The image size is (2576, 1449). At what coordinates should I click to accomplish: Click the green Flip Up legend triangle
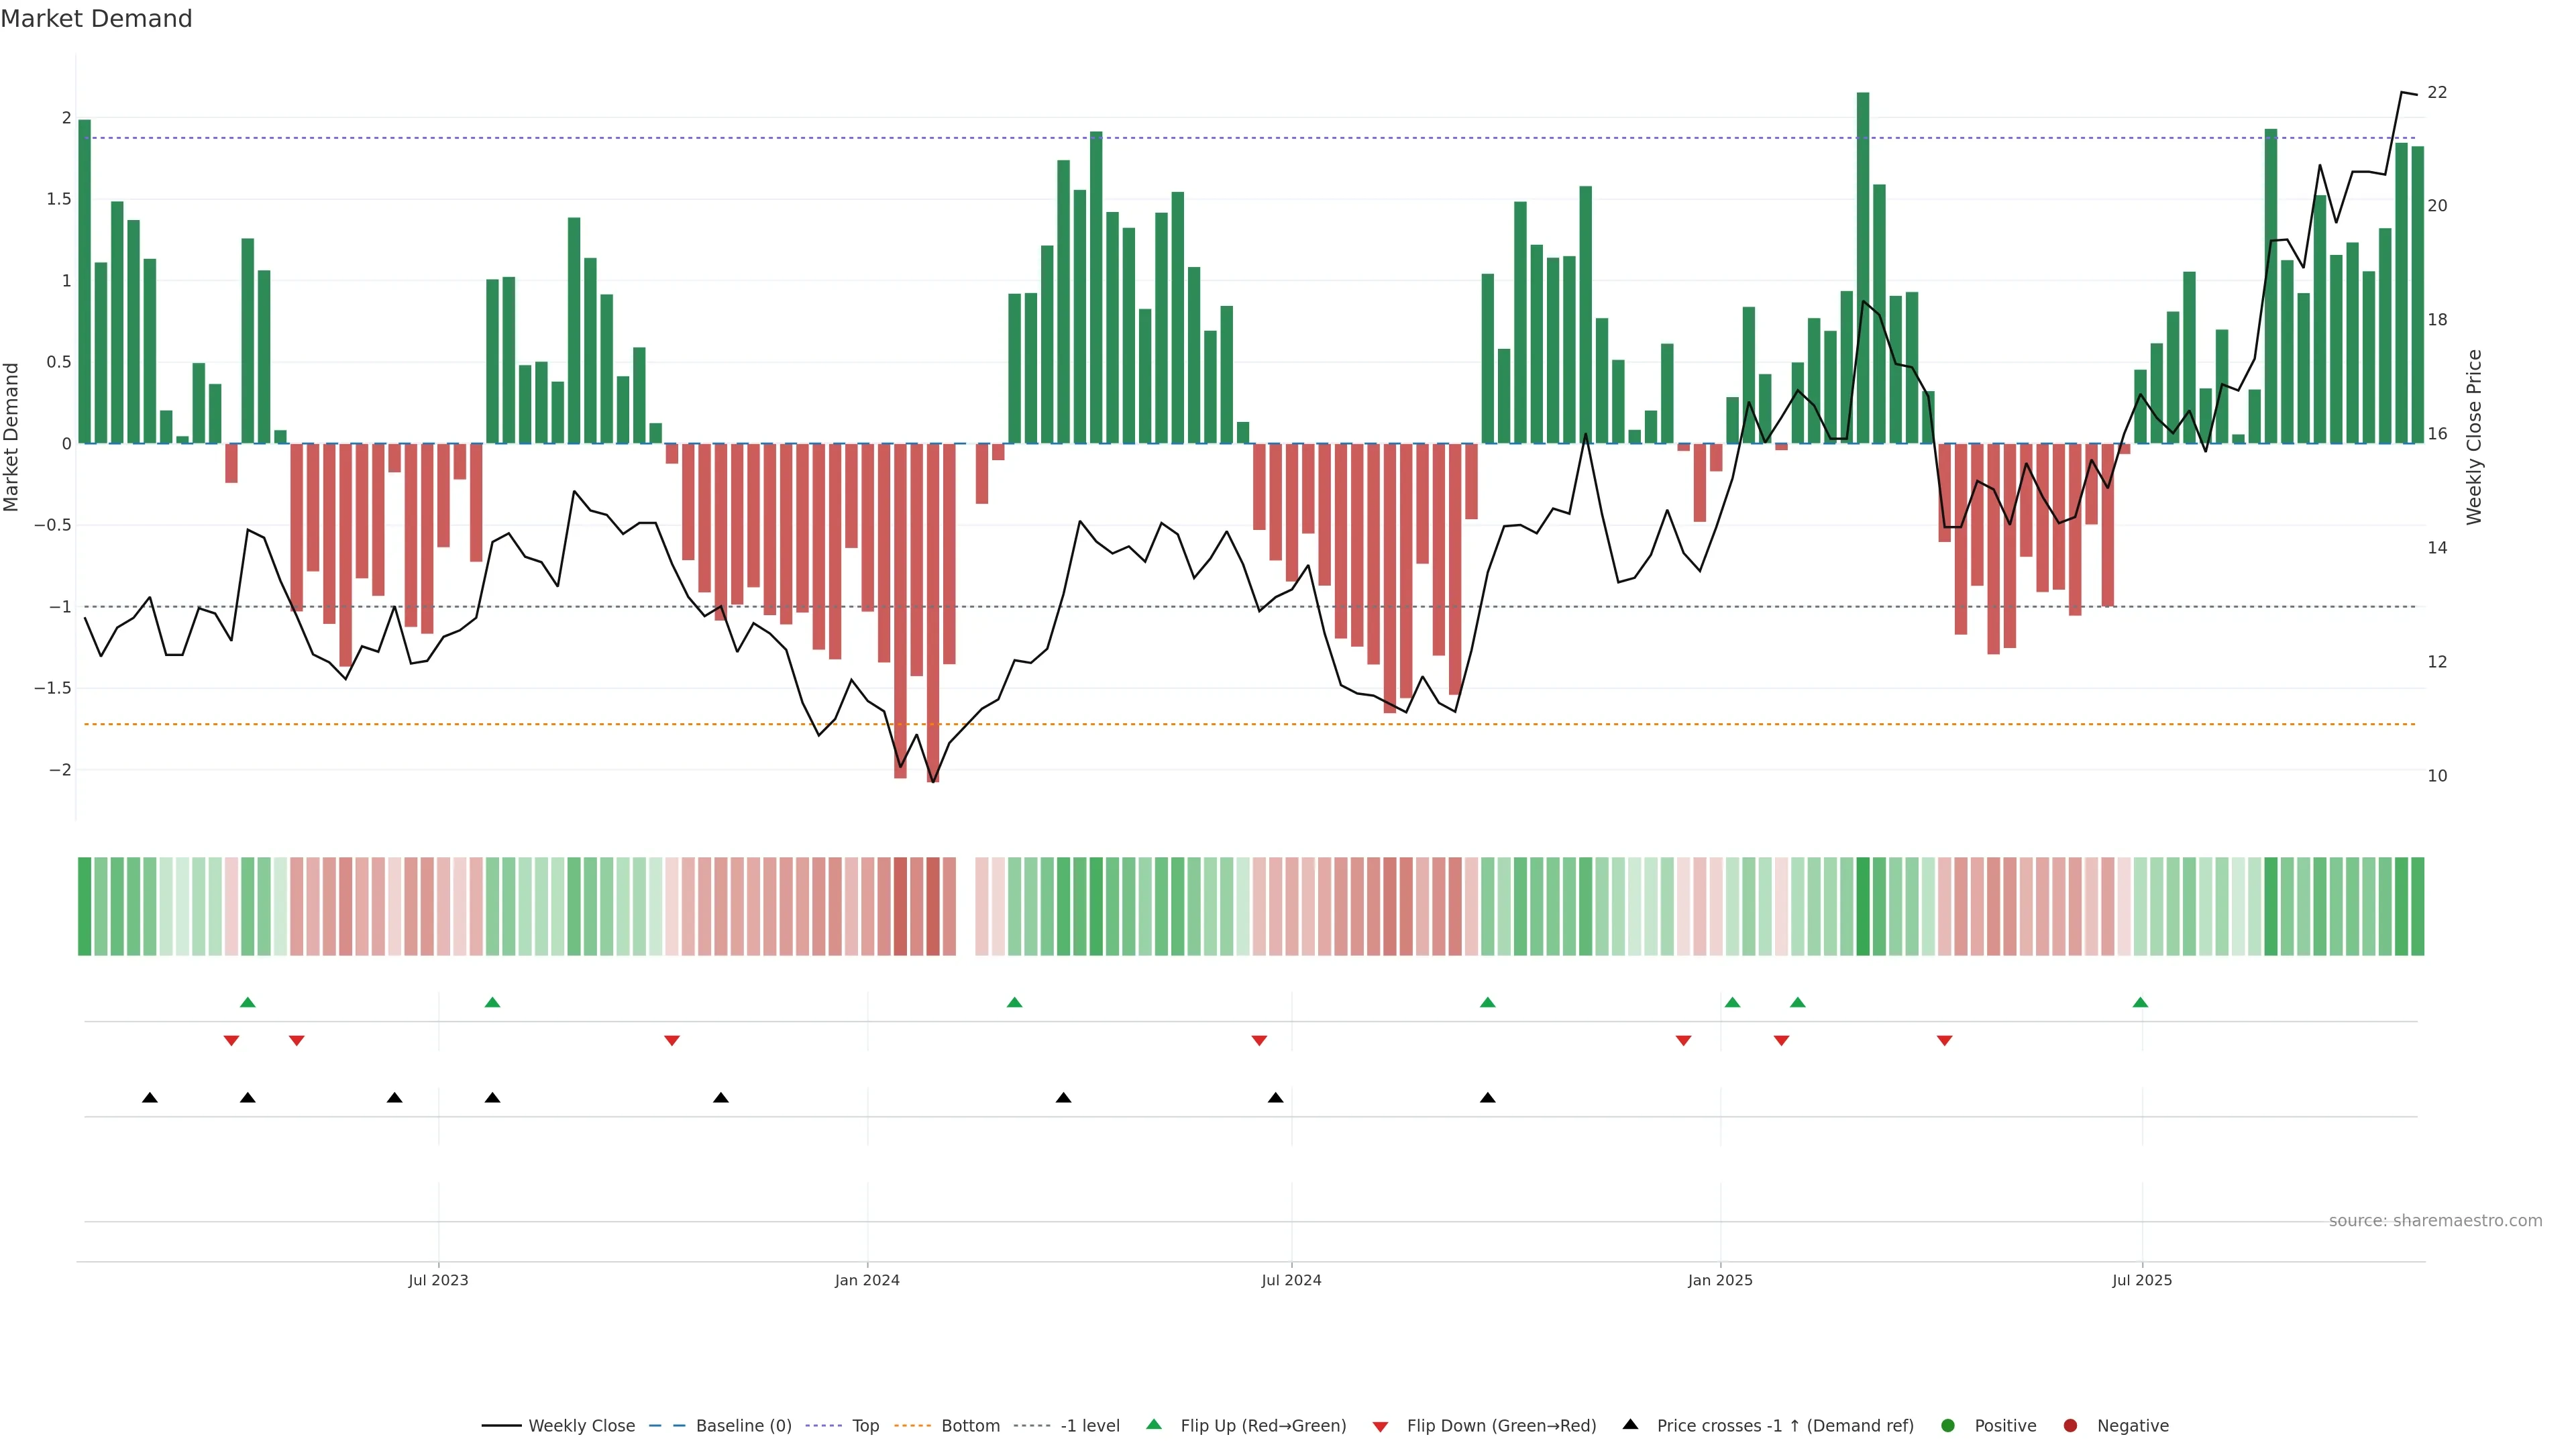(1153, 1424)
